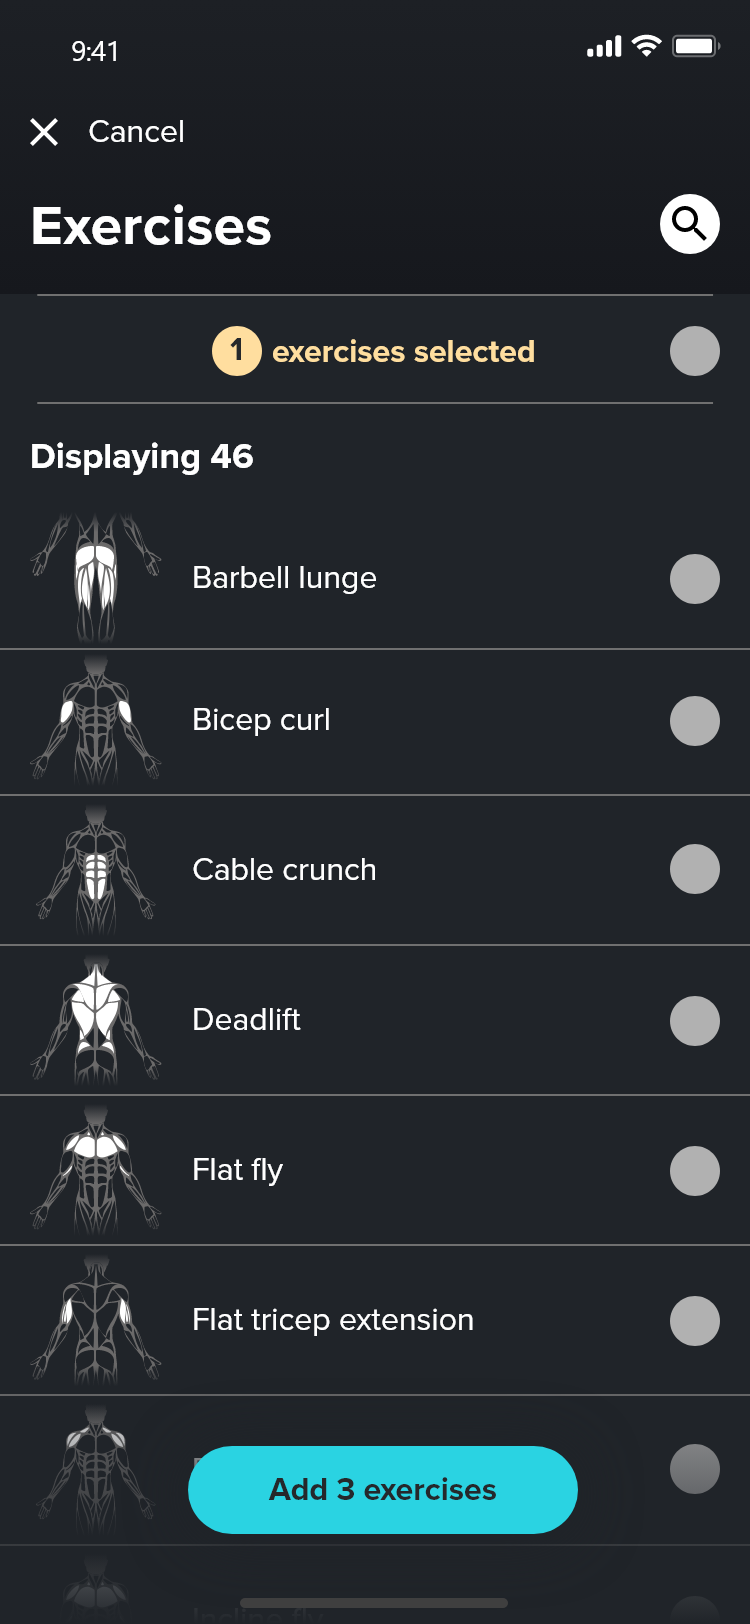Viewport: 750px width, 1624px height.
Task: Toggle the exercises selected filter circle
Action: 694,351
